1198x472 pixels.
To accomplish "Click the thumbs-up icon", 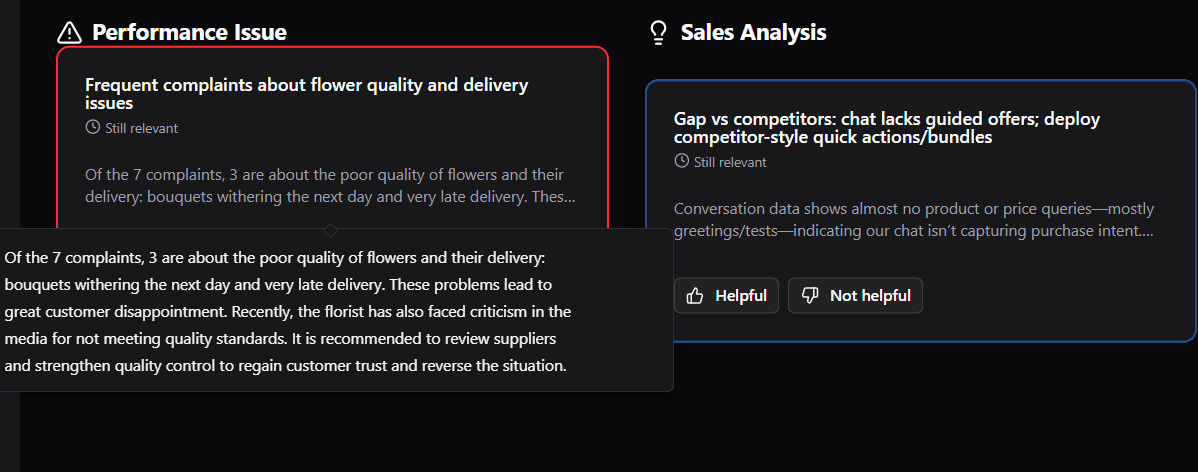I will coord(695,296).
